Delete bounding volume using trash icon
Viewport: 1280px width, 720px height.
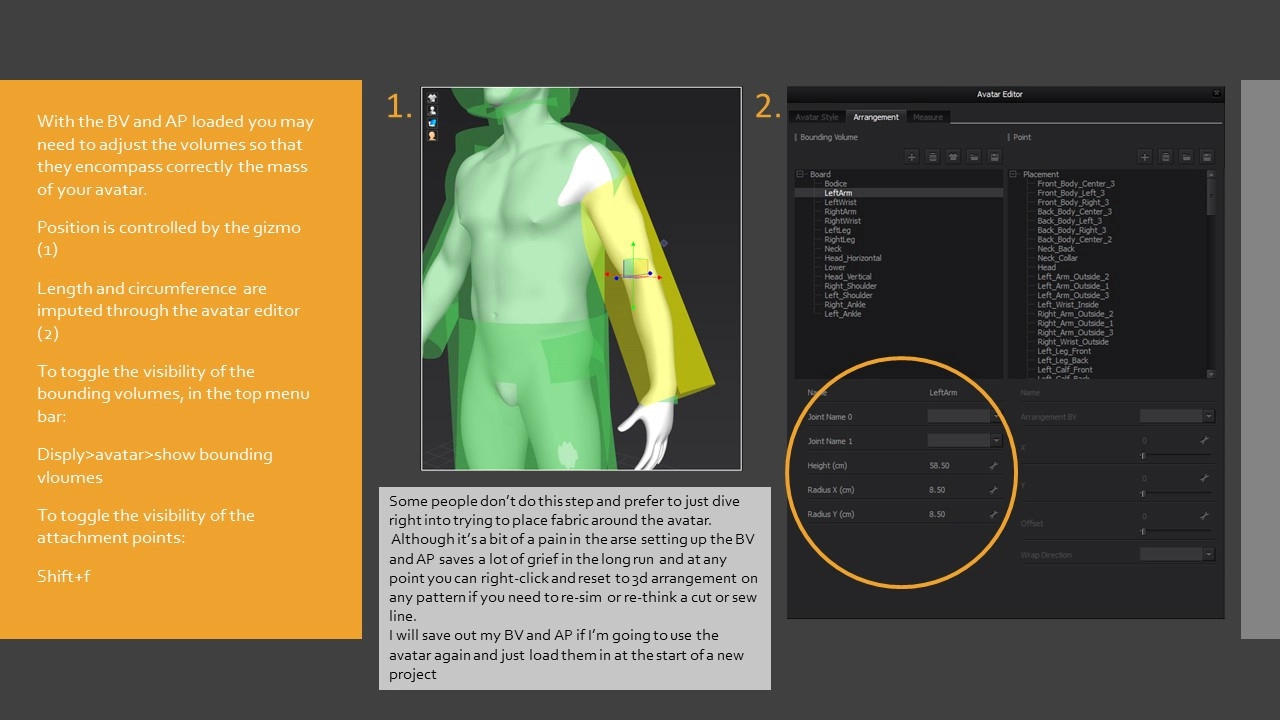932,157
